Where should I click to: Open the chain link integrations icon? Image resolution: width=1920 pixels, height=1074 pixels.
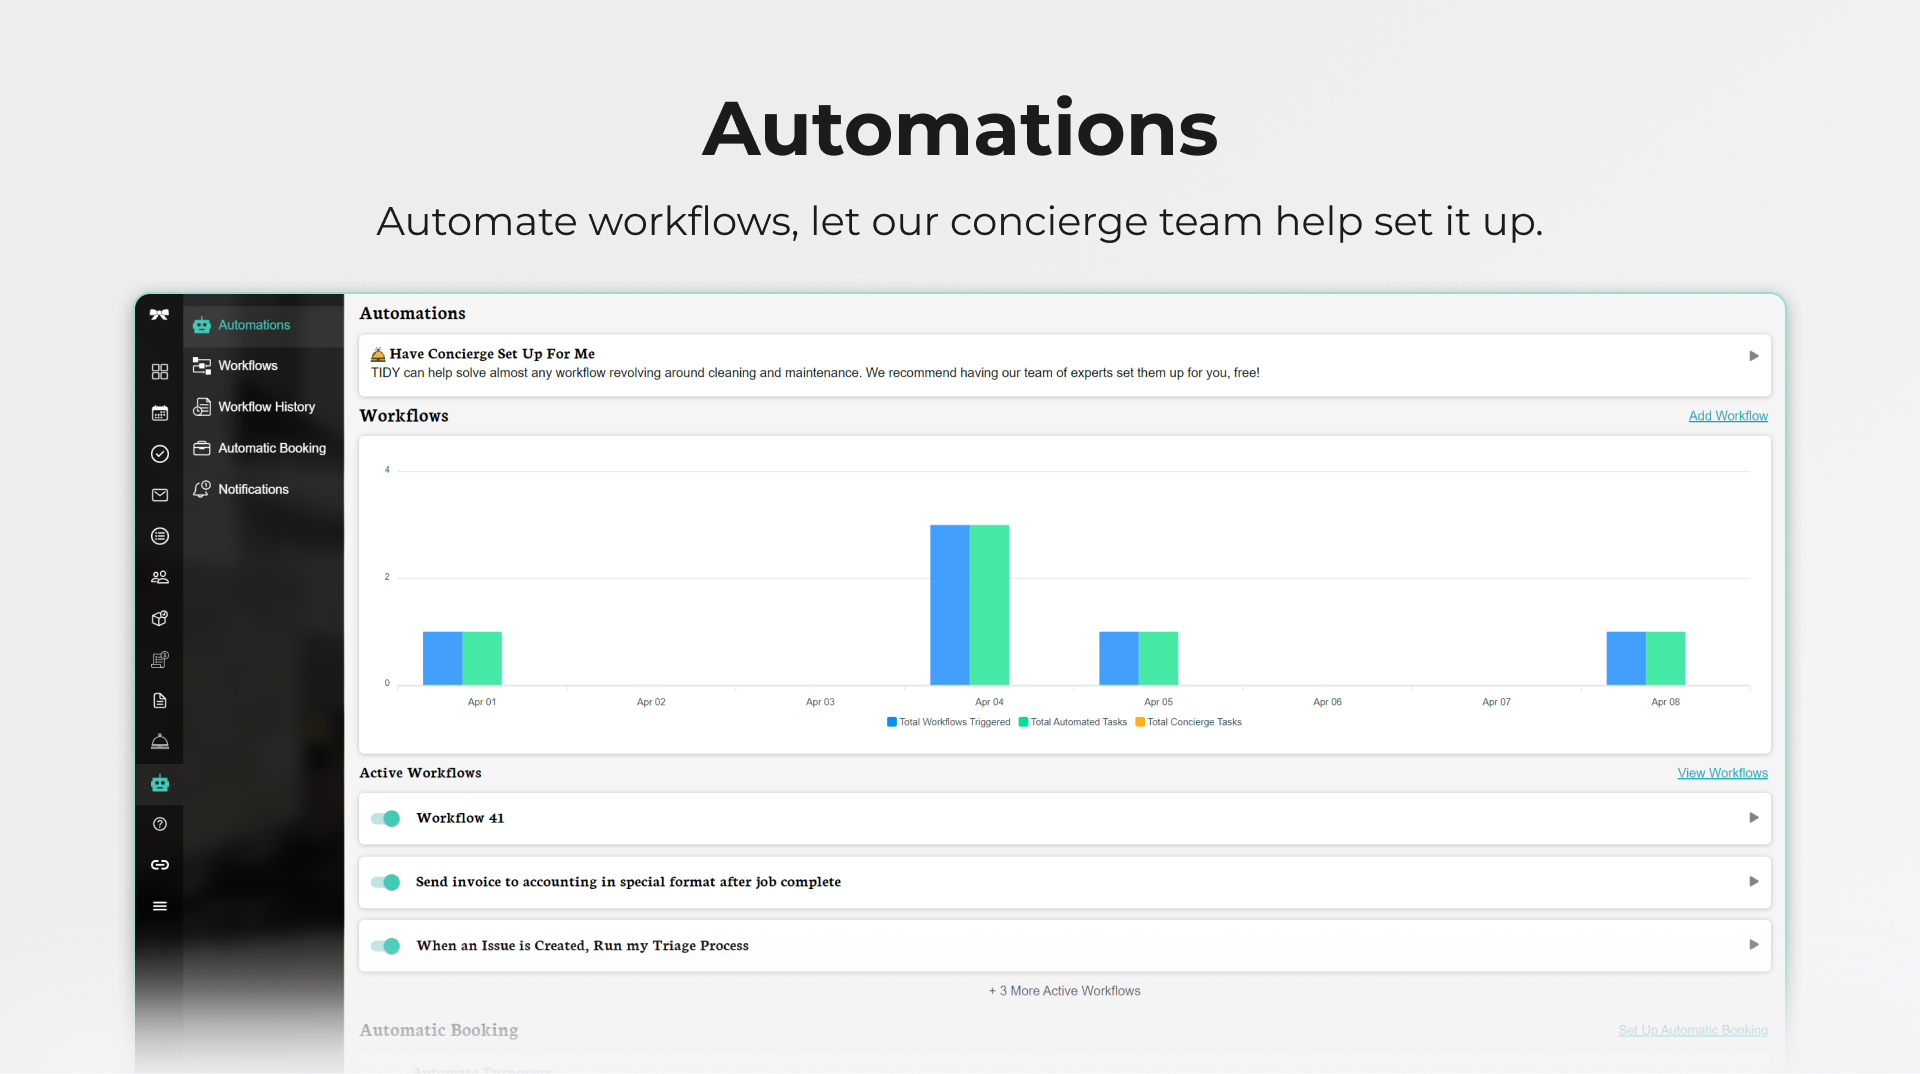point(159,865)
